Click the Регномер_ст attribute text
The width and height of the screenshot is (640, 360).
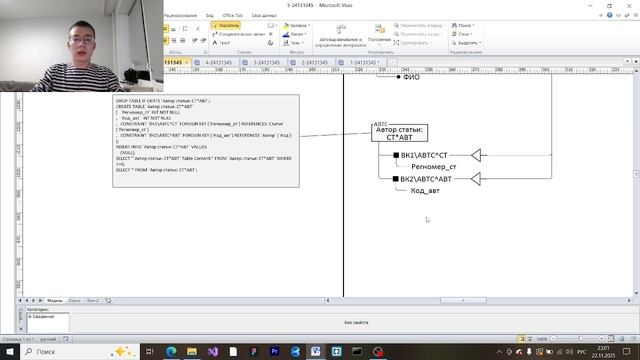(433, 167)
